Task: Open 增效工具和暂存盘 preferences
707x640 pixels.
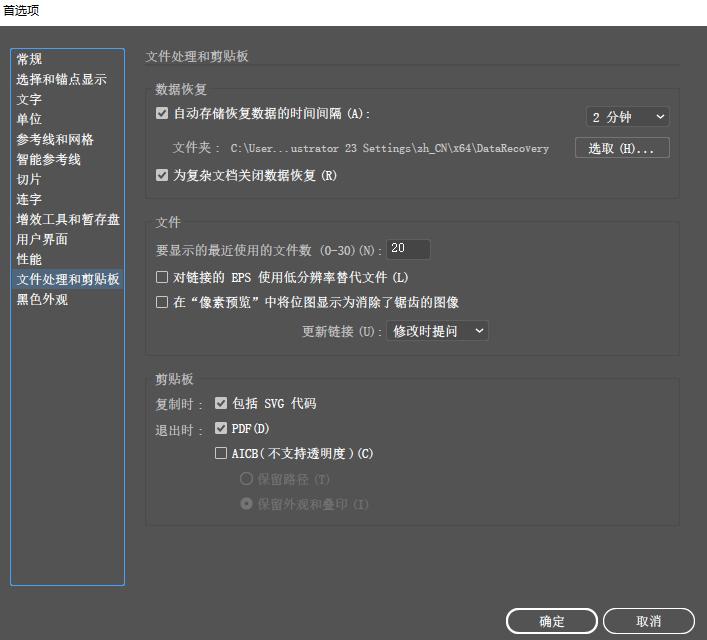Action: [67, 219]
